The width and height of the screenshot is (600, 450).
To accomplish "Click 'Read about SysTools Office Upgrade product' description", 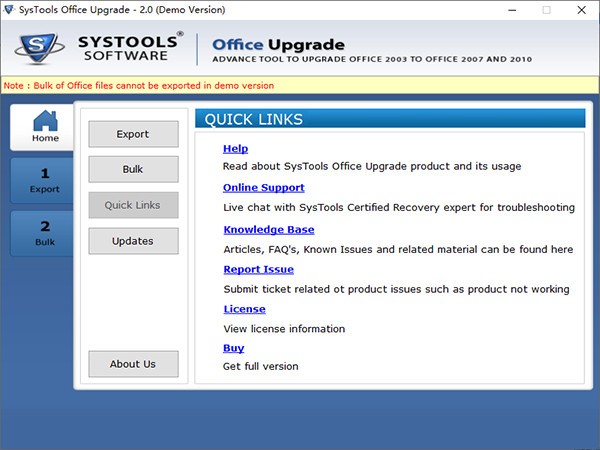I will click(372, 166).
